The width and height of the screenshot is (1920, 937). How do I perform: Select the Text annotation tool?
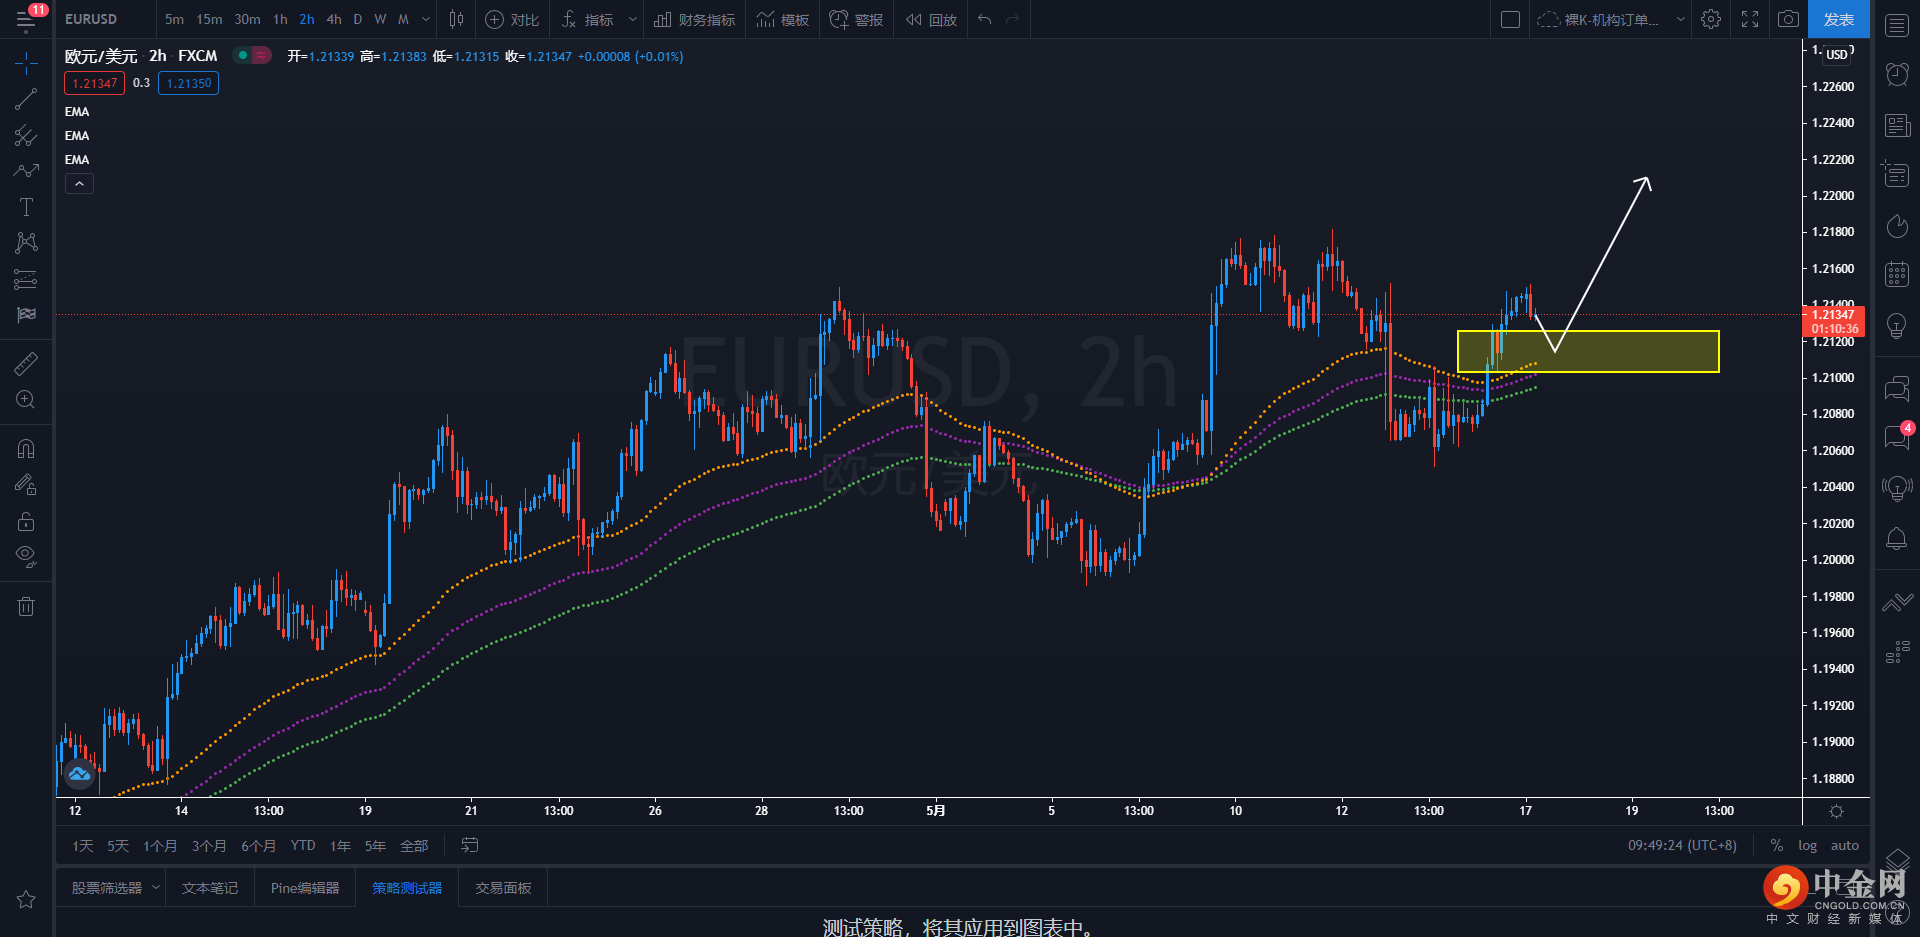[x=26, y=207]
